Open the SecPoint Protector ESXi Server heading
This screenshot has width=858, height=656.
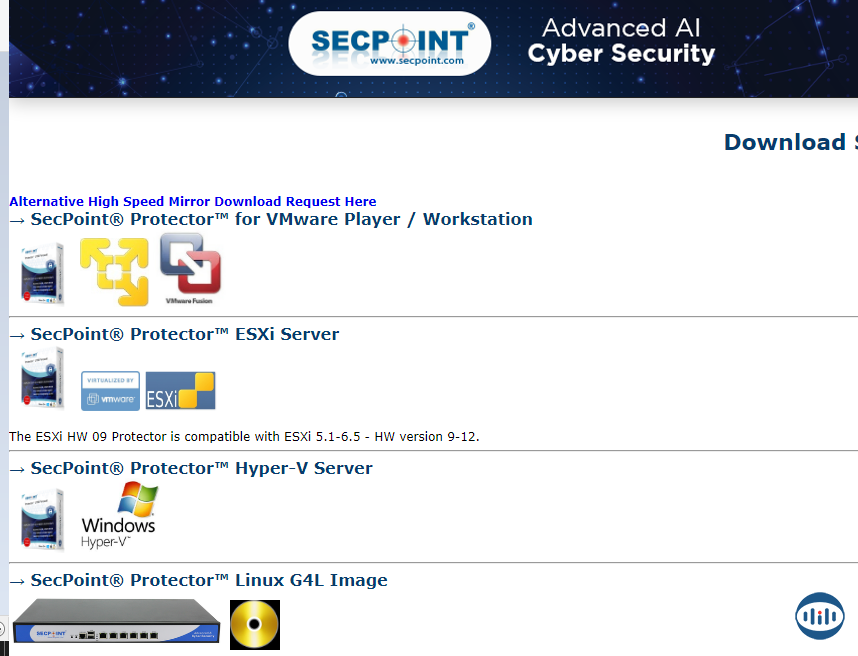[174, 334]
